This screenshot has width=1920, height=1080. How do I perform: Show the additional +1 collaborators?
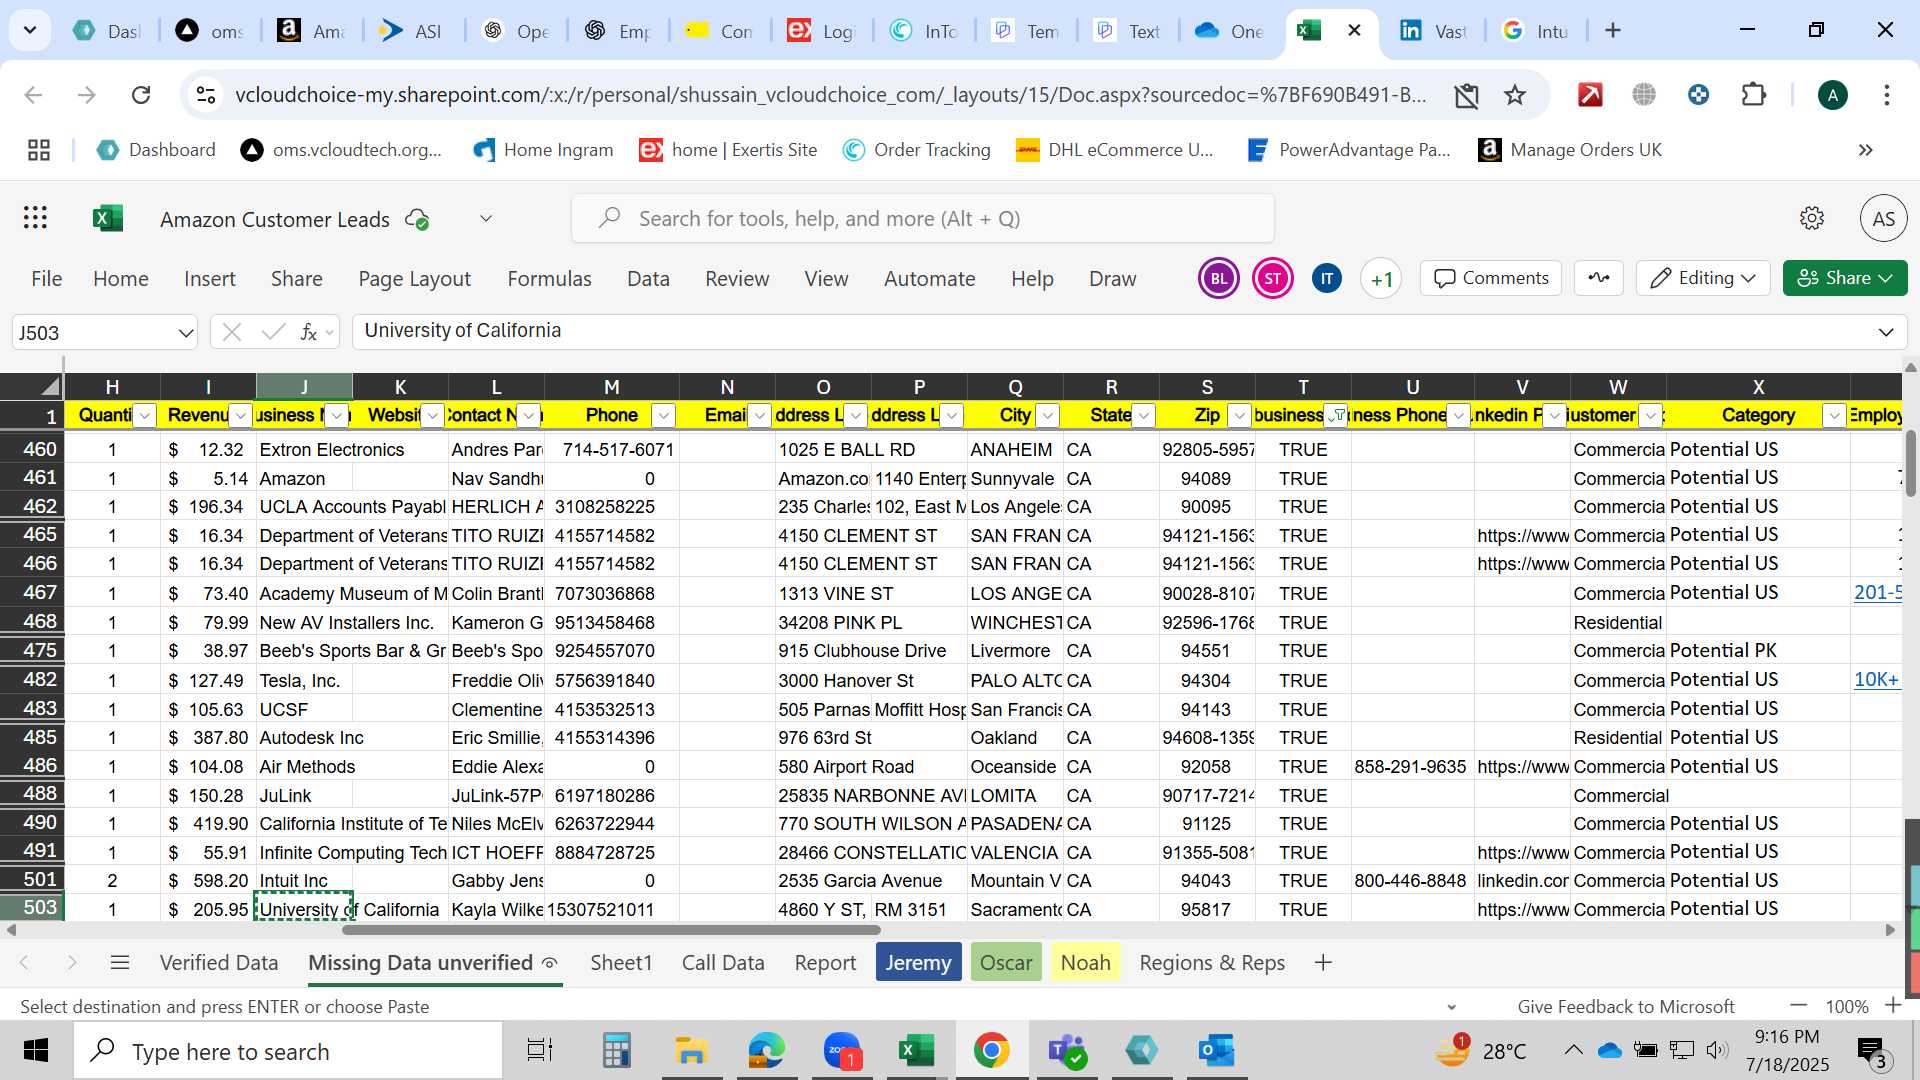click(1381, 279)
